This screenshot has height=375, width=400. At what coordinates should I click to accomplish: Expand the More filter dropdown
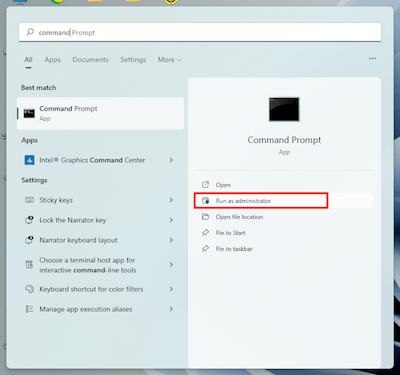(x=169, y=60)
